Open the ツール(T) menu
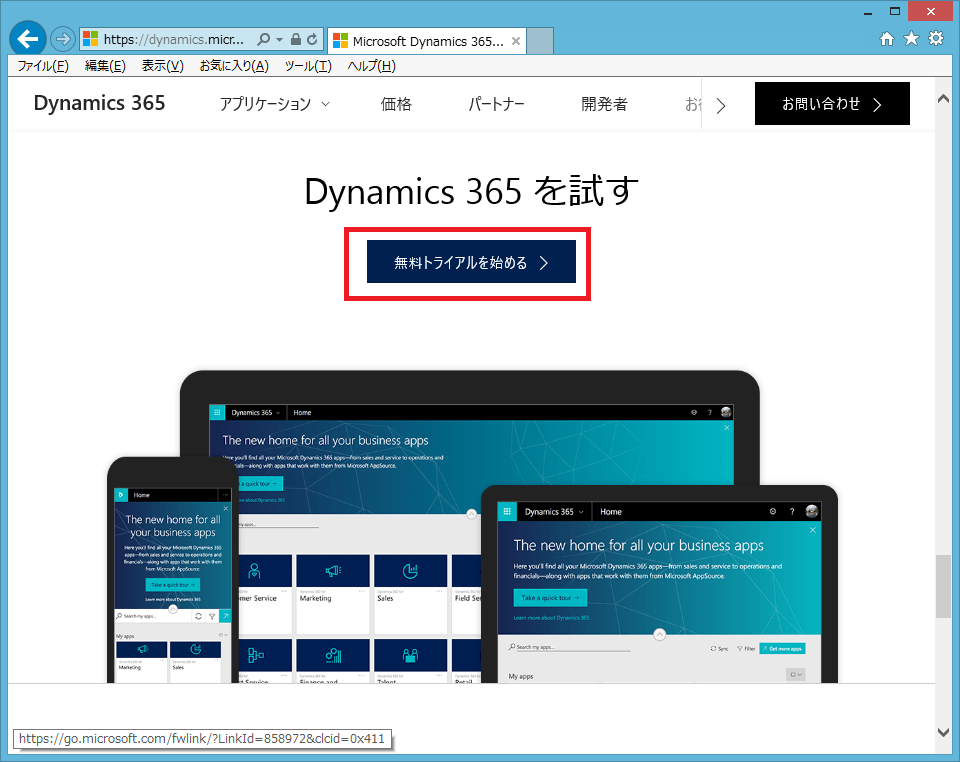 [308, 66]
